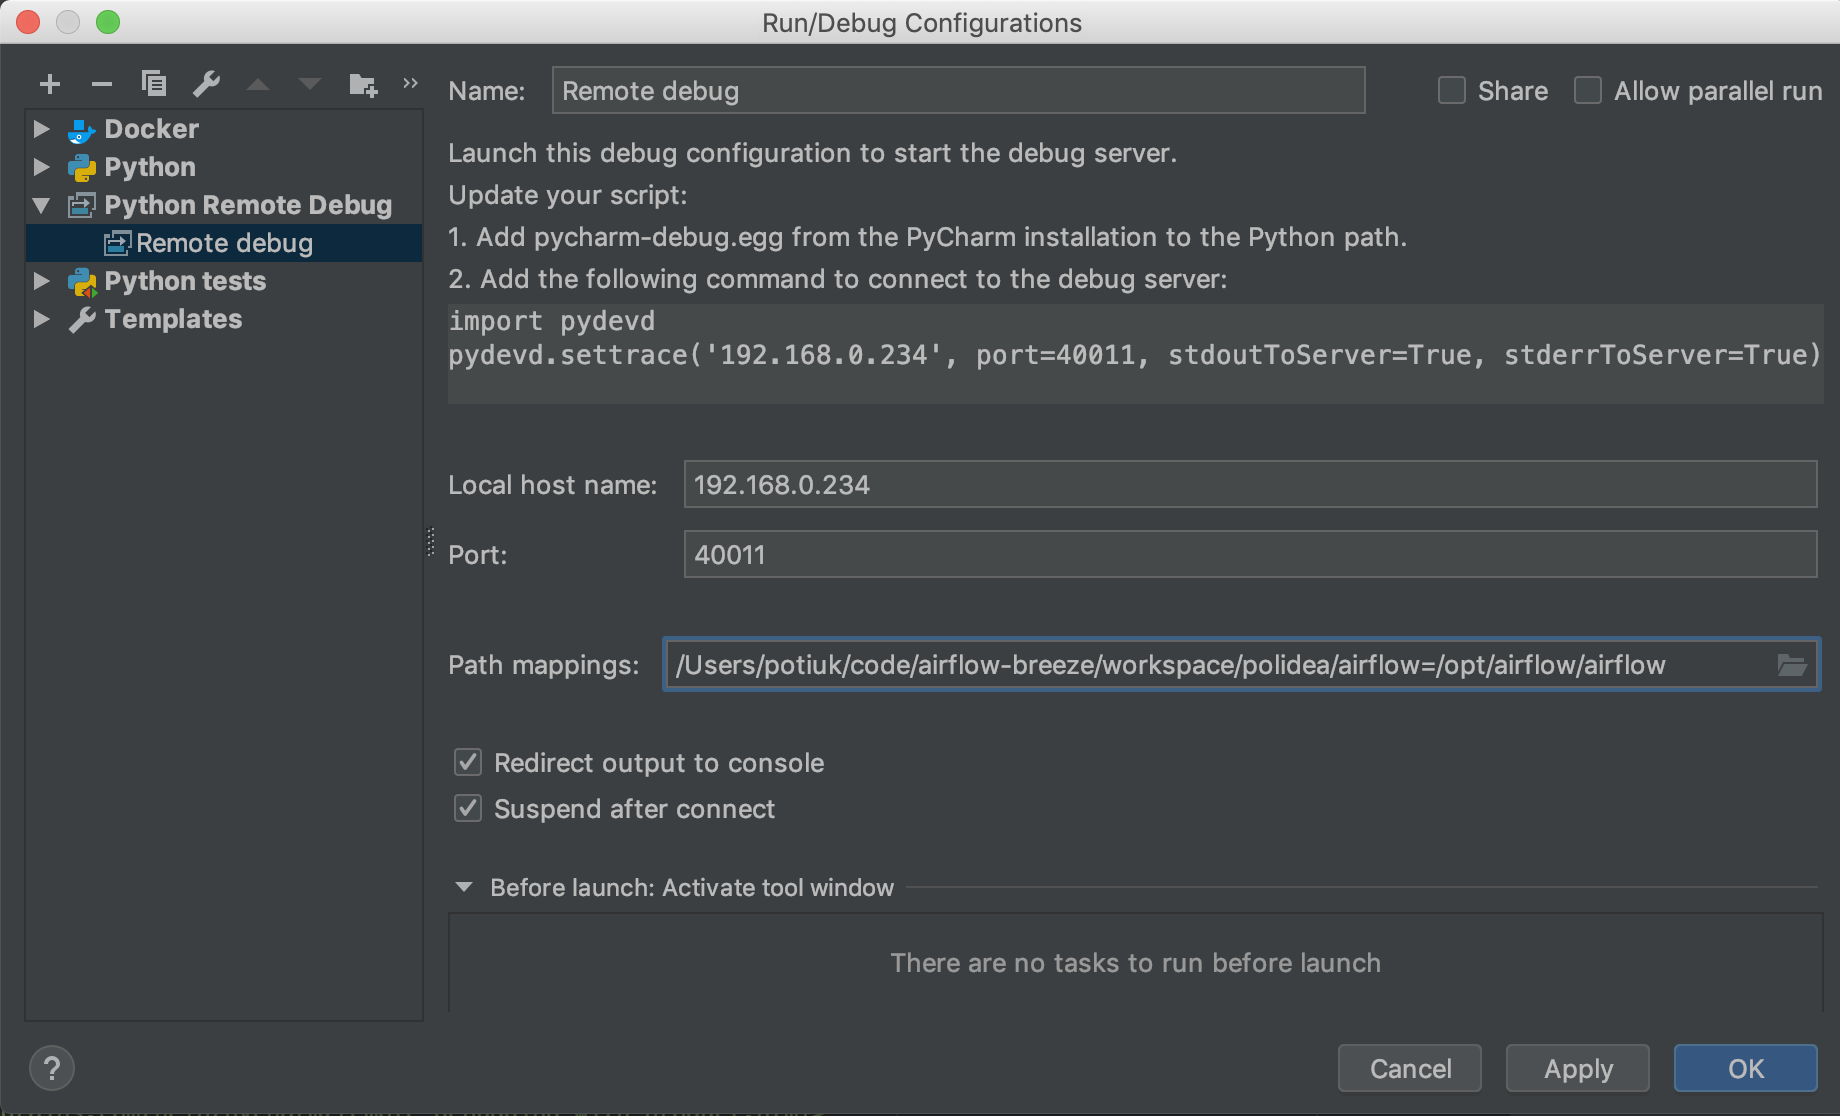Enable the Share checkbox

(1452, 91)
